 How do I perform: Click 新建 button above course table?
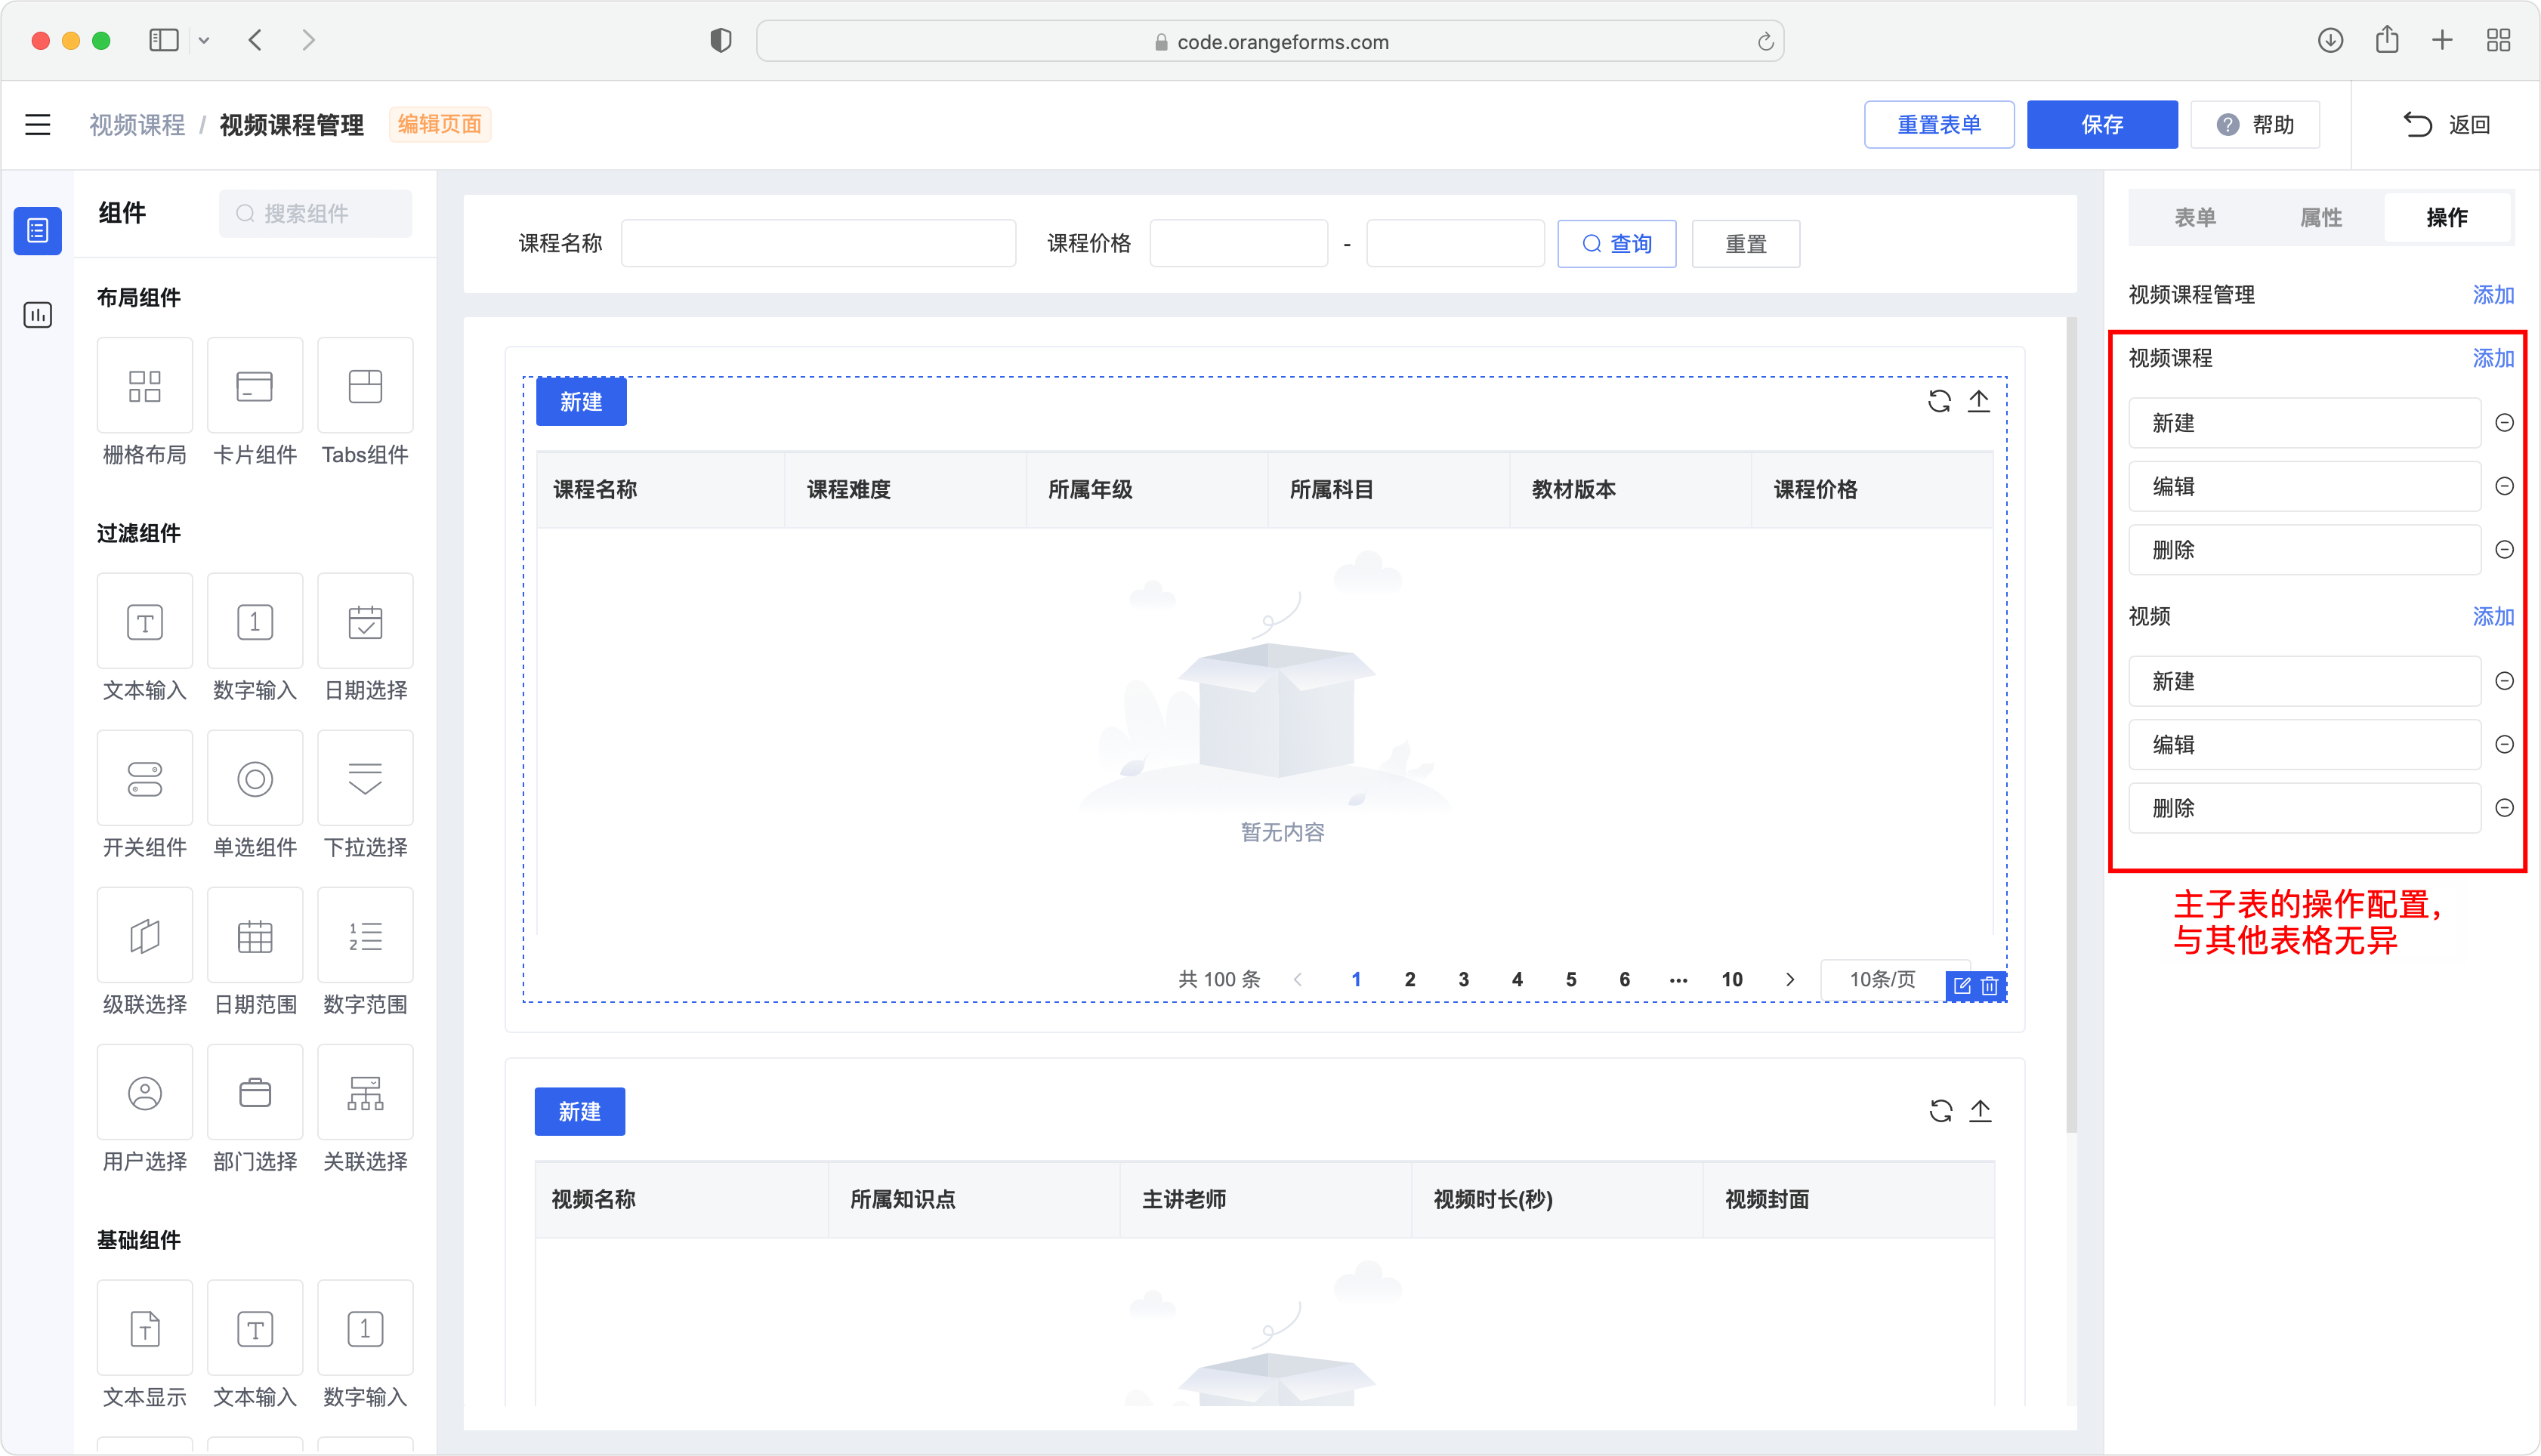tap(581, 402)
